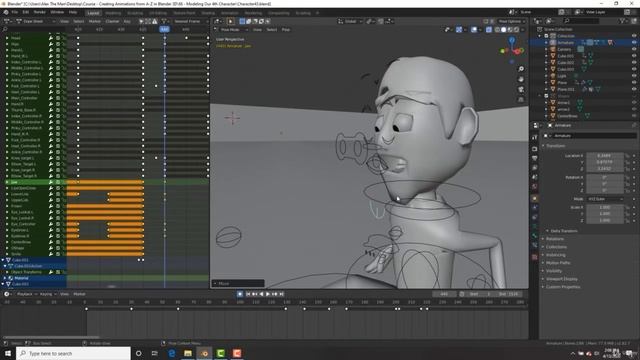Toggle the mute checkbox on the Jaw channel
Image resolution: width=640 pixels, height=360 pixels.
pyautogui.click(x=58, y=182)
